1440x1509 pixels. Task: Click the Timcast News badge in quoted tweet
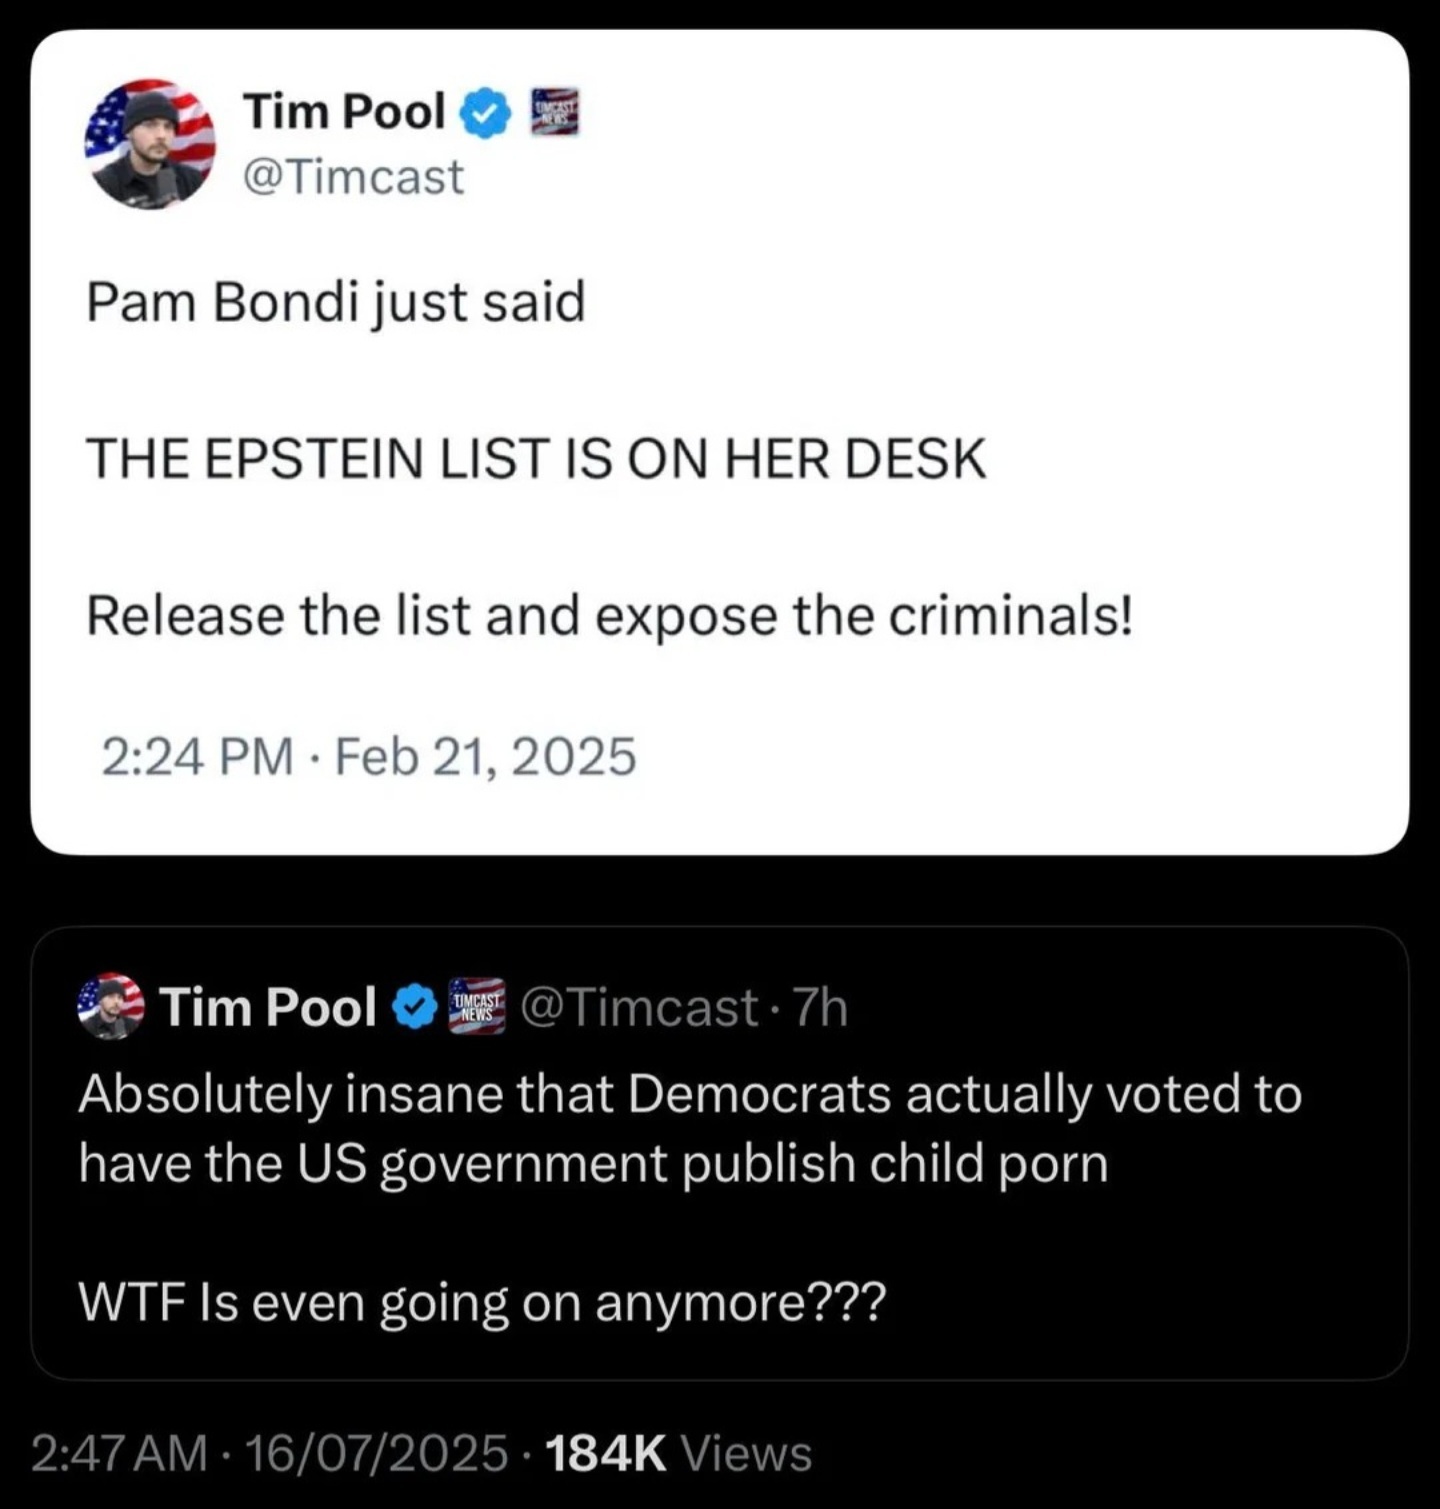477,1006
